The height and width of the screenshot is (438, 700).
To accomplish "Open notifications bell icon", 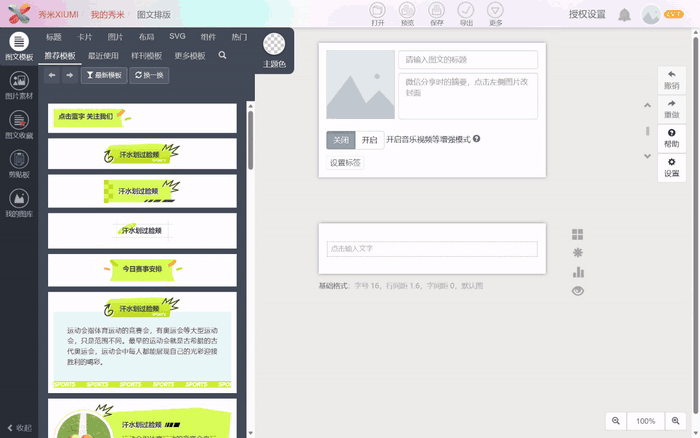I will pyautogui.click(x=624, y=15).
